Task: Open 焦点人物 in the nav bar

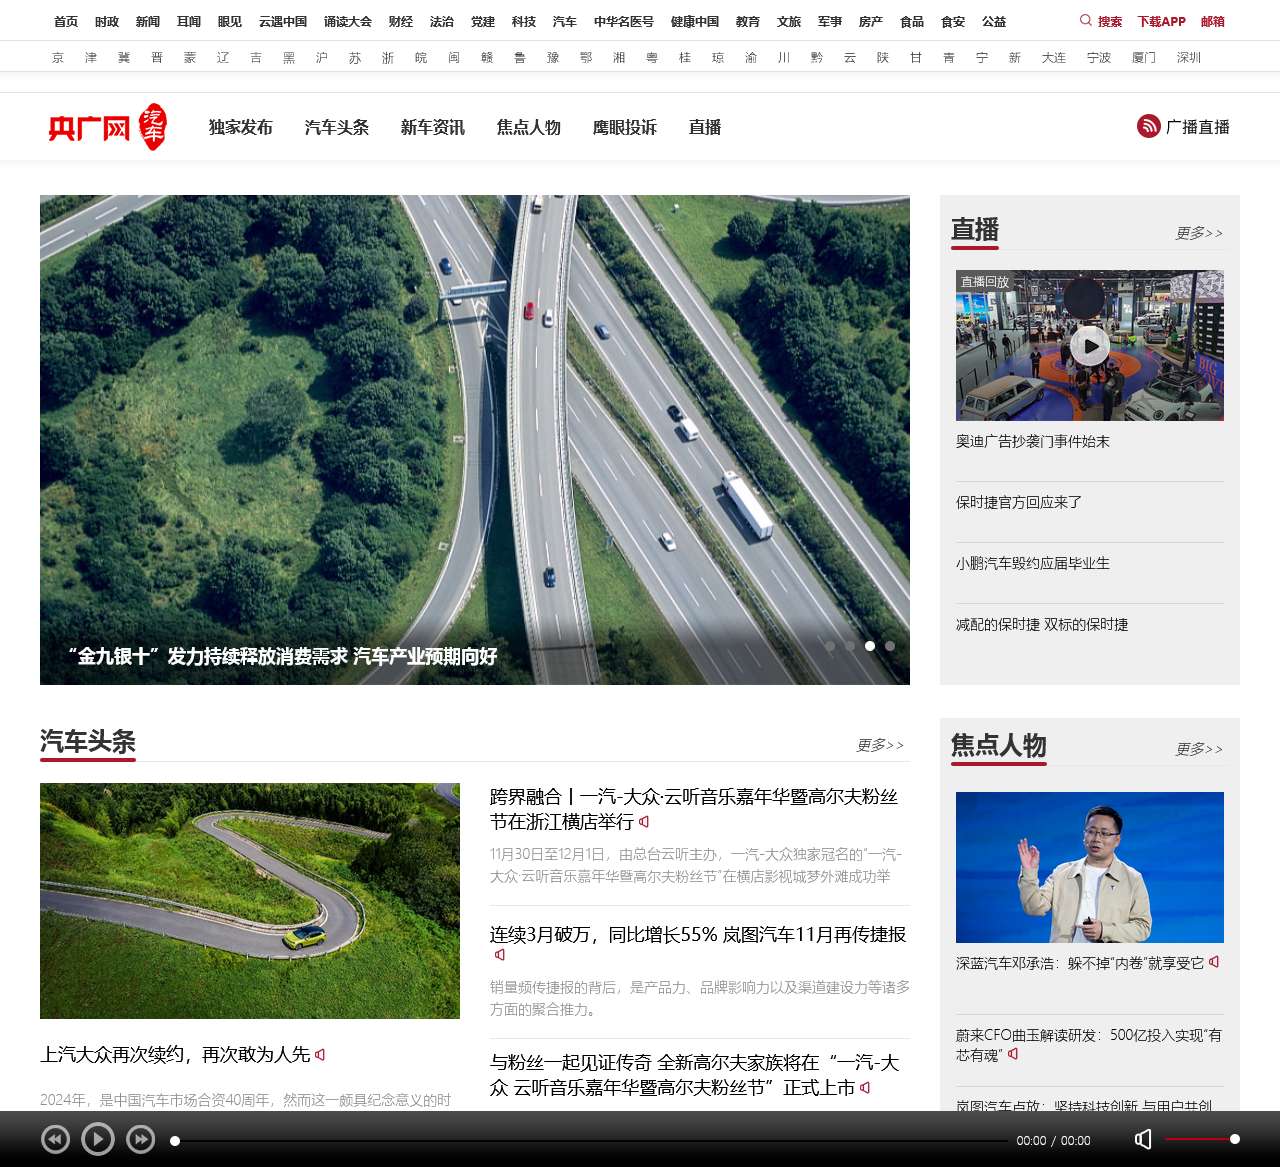Action: tap(529, 127)
